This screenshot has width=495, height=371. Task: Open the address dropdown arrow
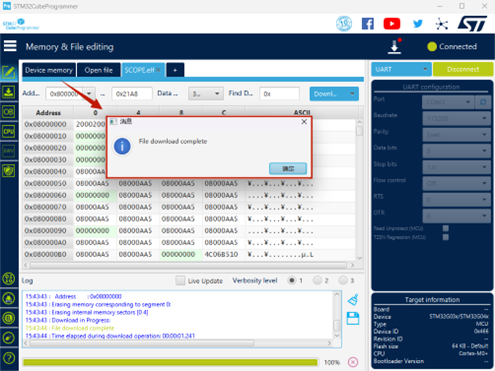pos(89,94)
